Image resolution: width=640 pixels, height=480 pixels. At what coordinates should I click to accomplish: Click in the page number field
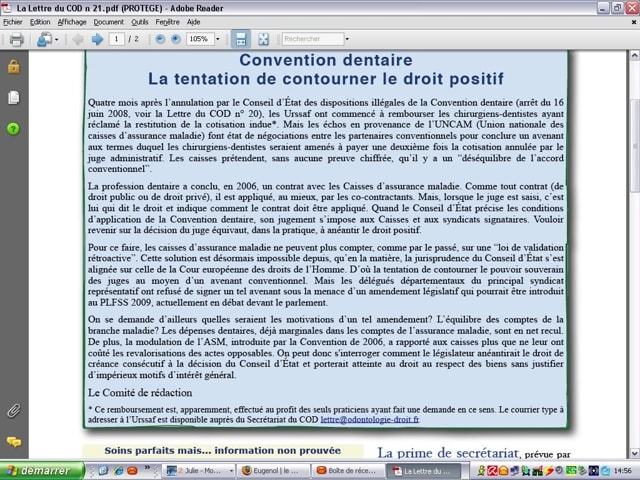coord(119,39)
